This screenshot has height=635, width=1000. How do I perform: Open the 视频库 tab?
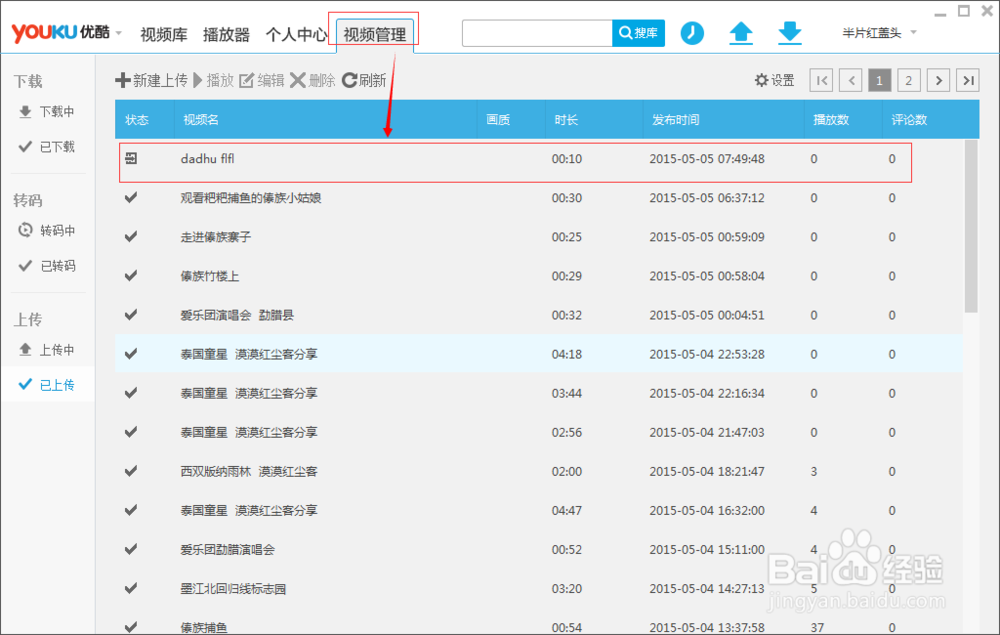pyautogui.click(x=164, y=34)
